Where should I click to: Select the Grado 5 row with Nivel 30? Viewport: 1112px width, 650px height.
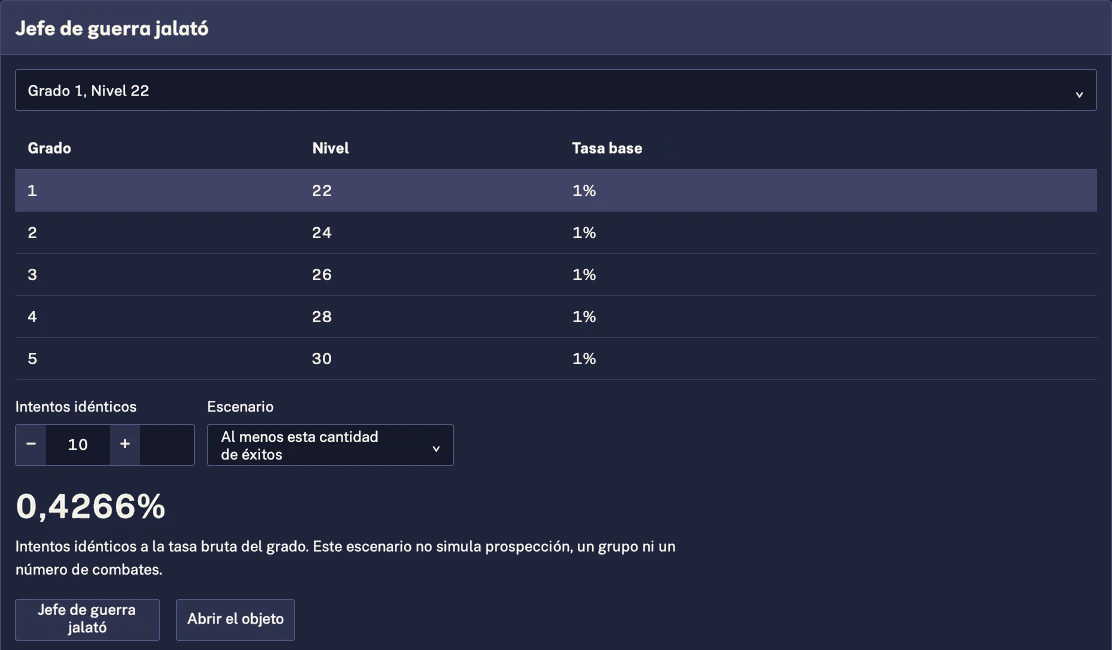click(x=555, y=359)
